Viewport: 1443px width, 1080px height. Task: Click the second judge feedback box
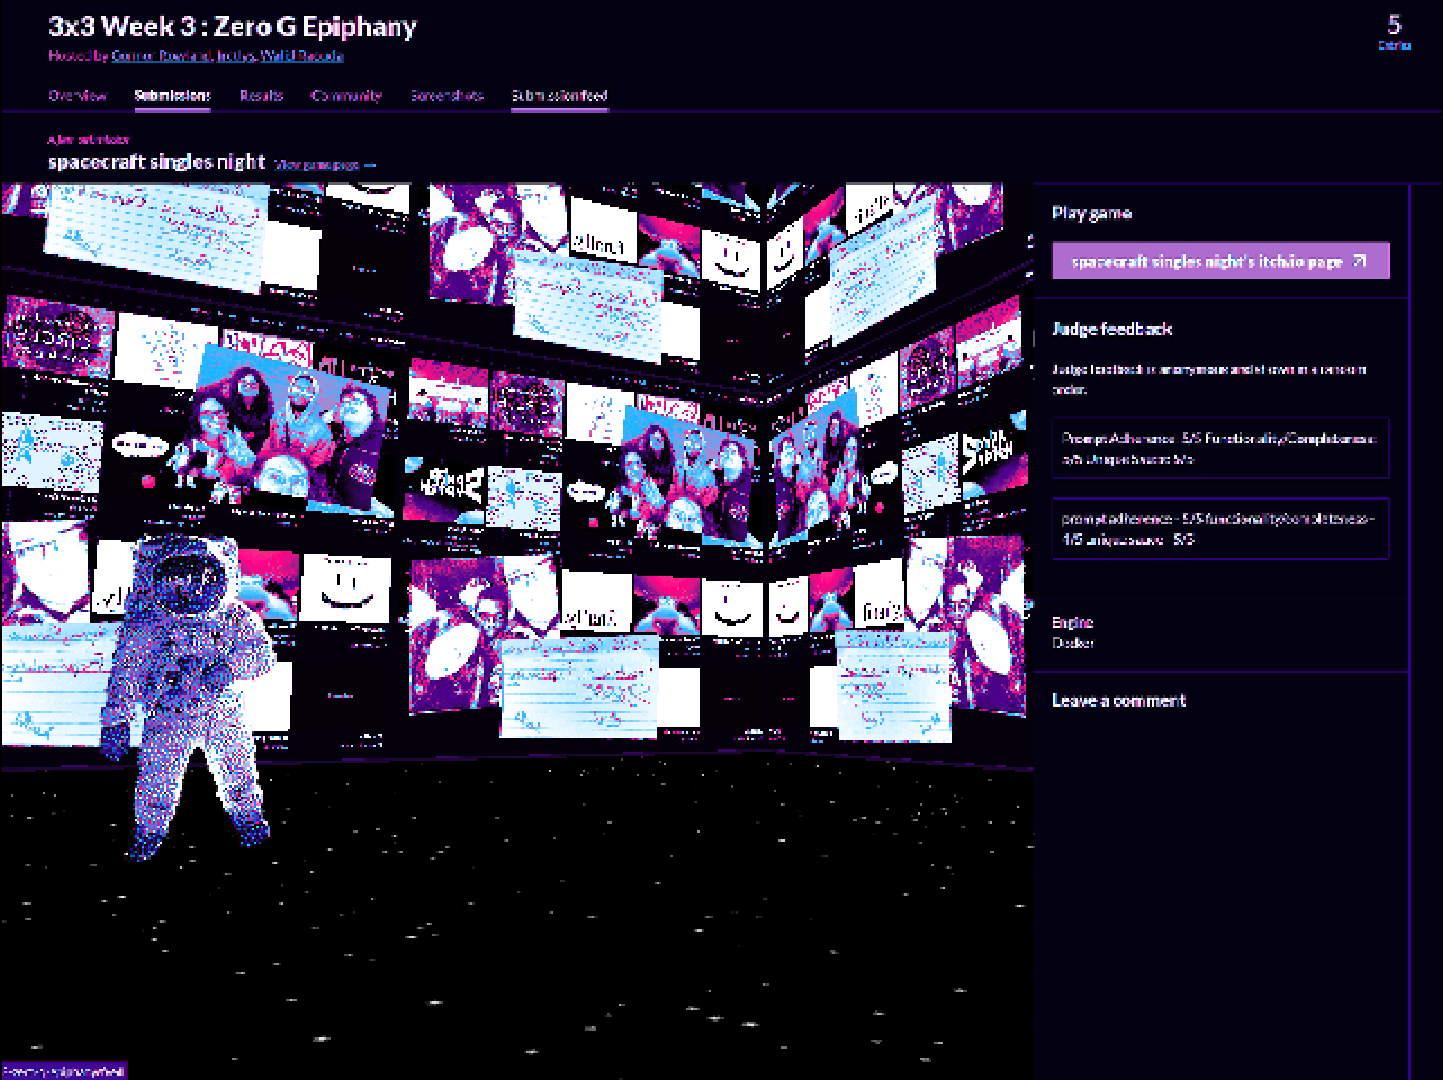click(1220, 528)
